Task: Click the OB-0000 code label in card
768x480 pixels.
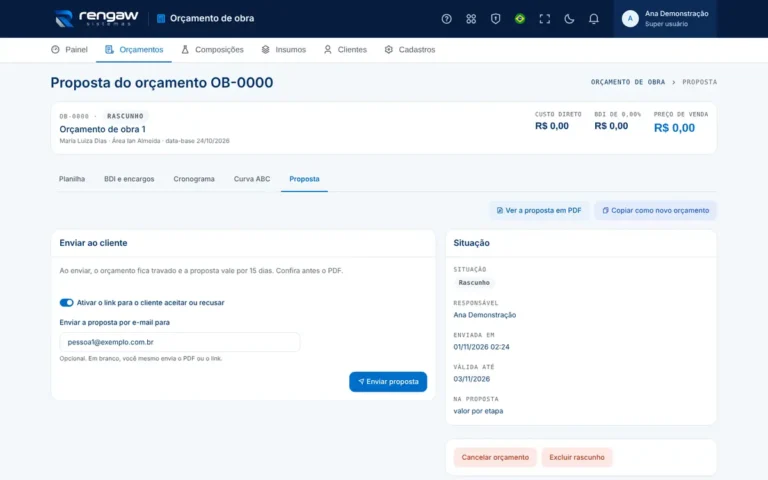Action: point(74,116)
